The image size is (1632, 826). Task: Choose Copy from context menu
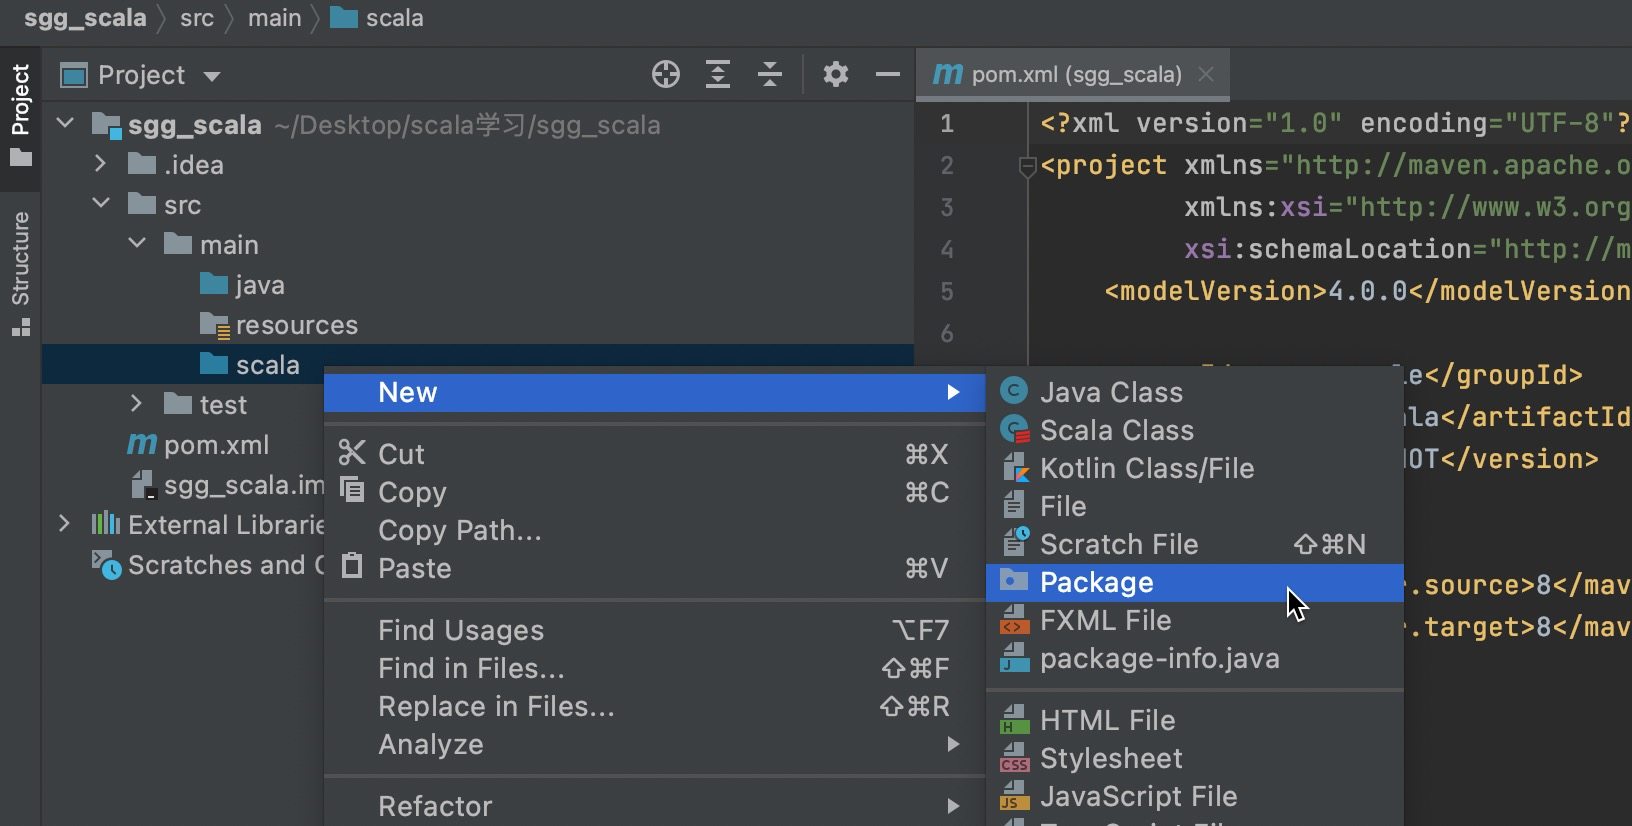[654, 492]
